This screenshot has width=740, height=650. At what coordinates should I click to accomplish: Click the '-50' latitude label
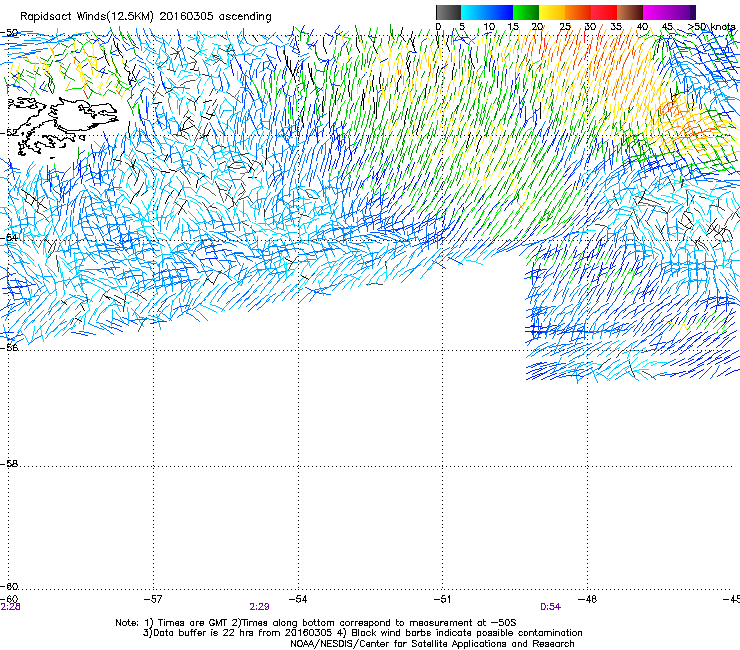9,33
